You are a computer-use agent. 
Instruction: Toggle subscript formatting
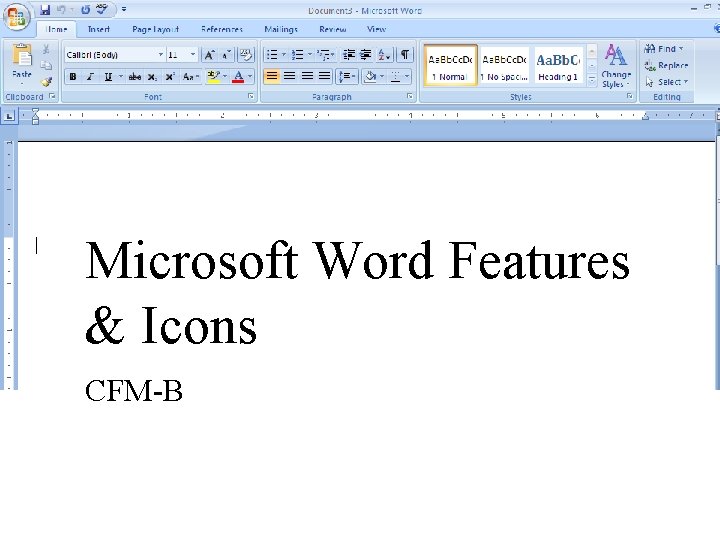tap(152, 77)
